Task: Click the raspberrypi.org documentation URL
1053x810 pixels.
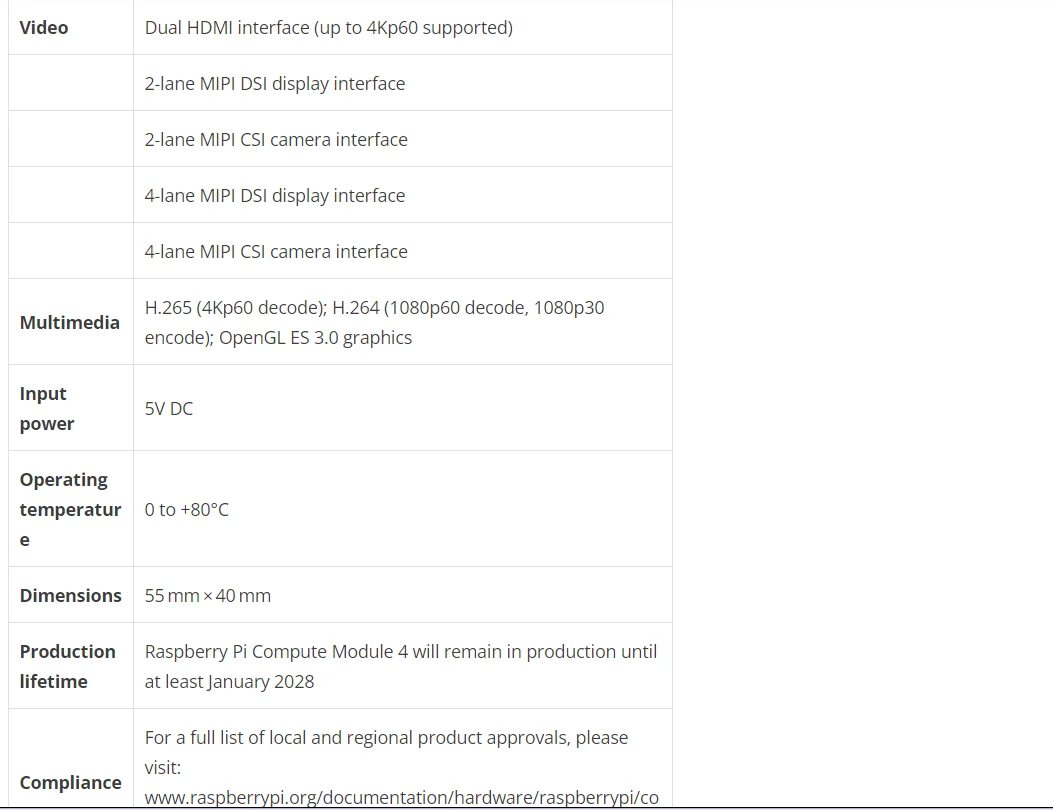Action: [401, 797]
